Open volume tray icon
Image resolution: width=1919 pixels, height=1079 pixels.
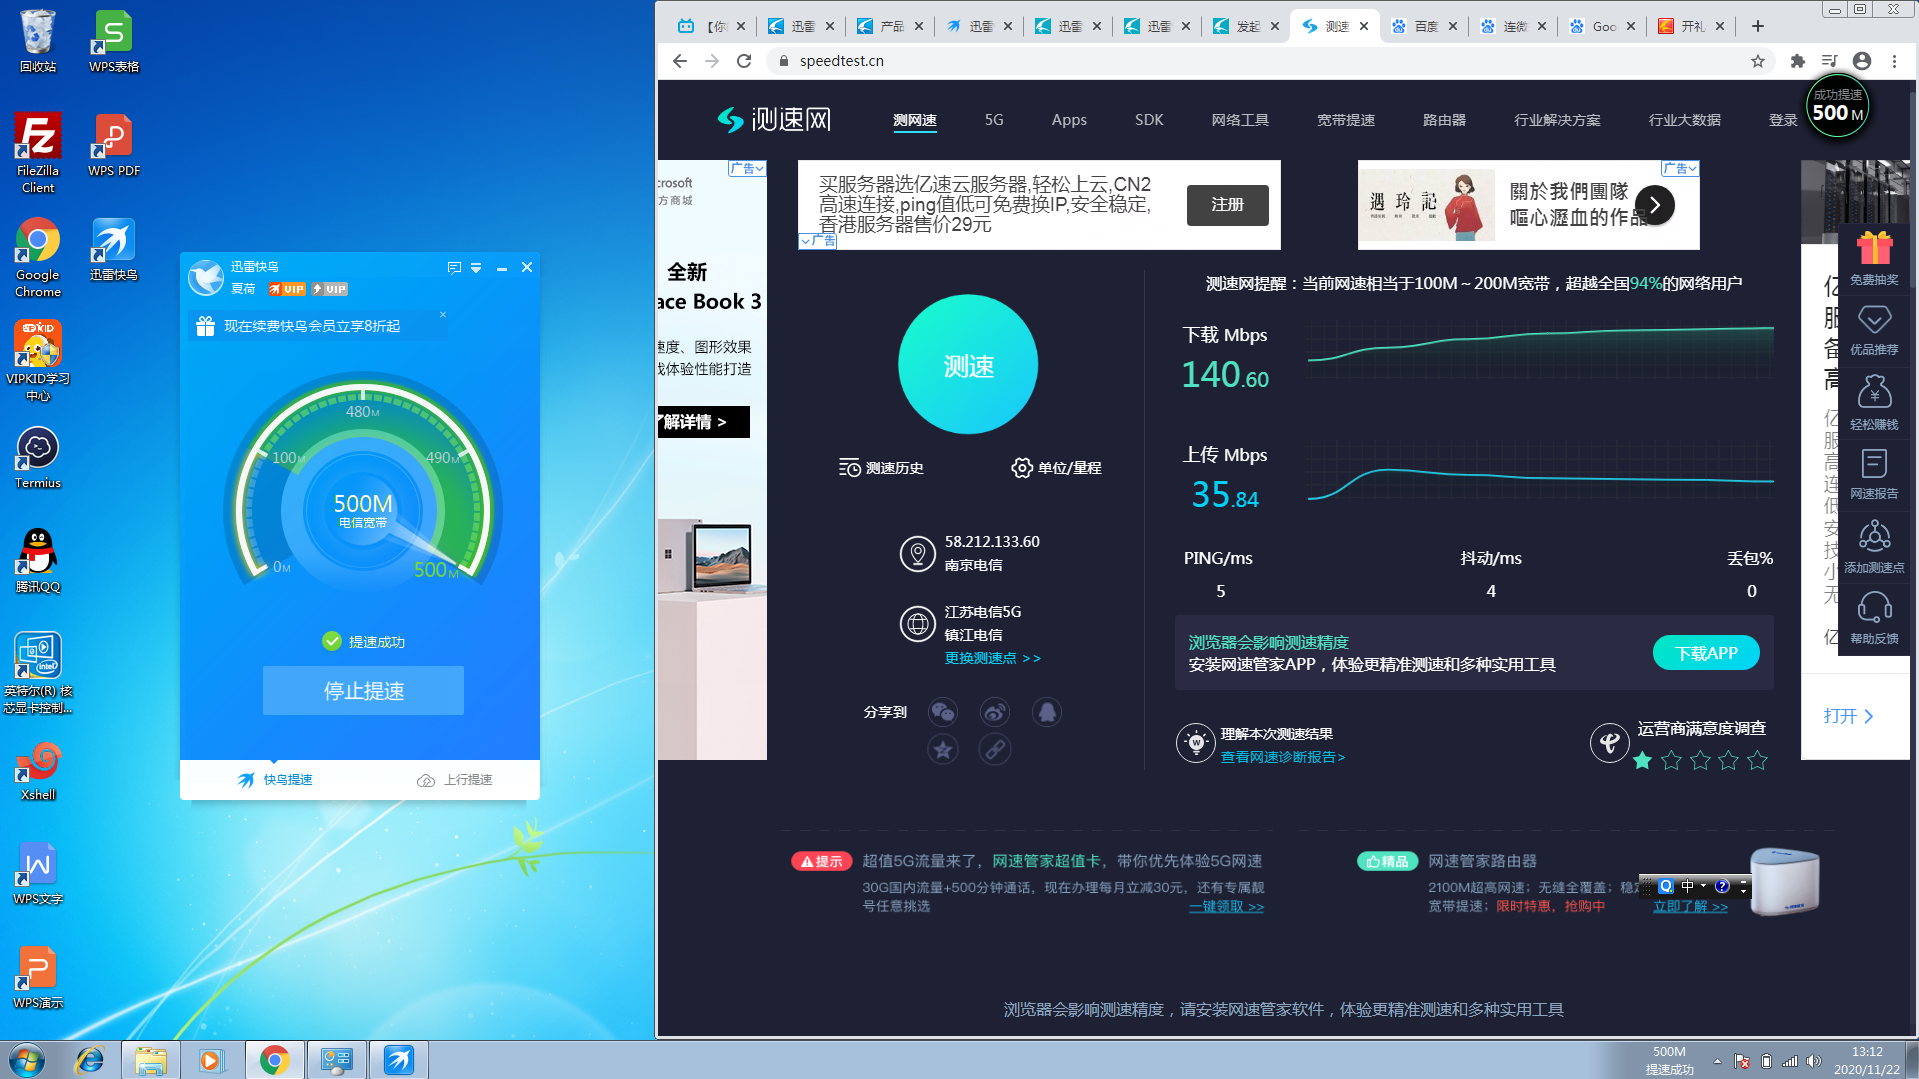(x=1814, y=1061)
